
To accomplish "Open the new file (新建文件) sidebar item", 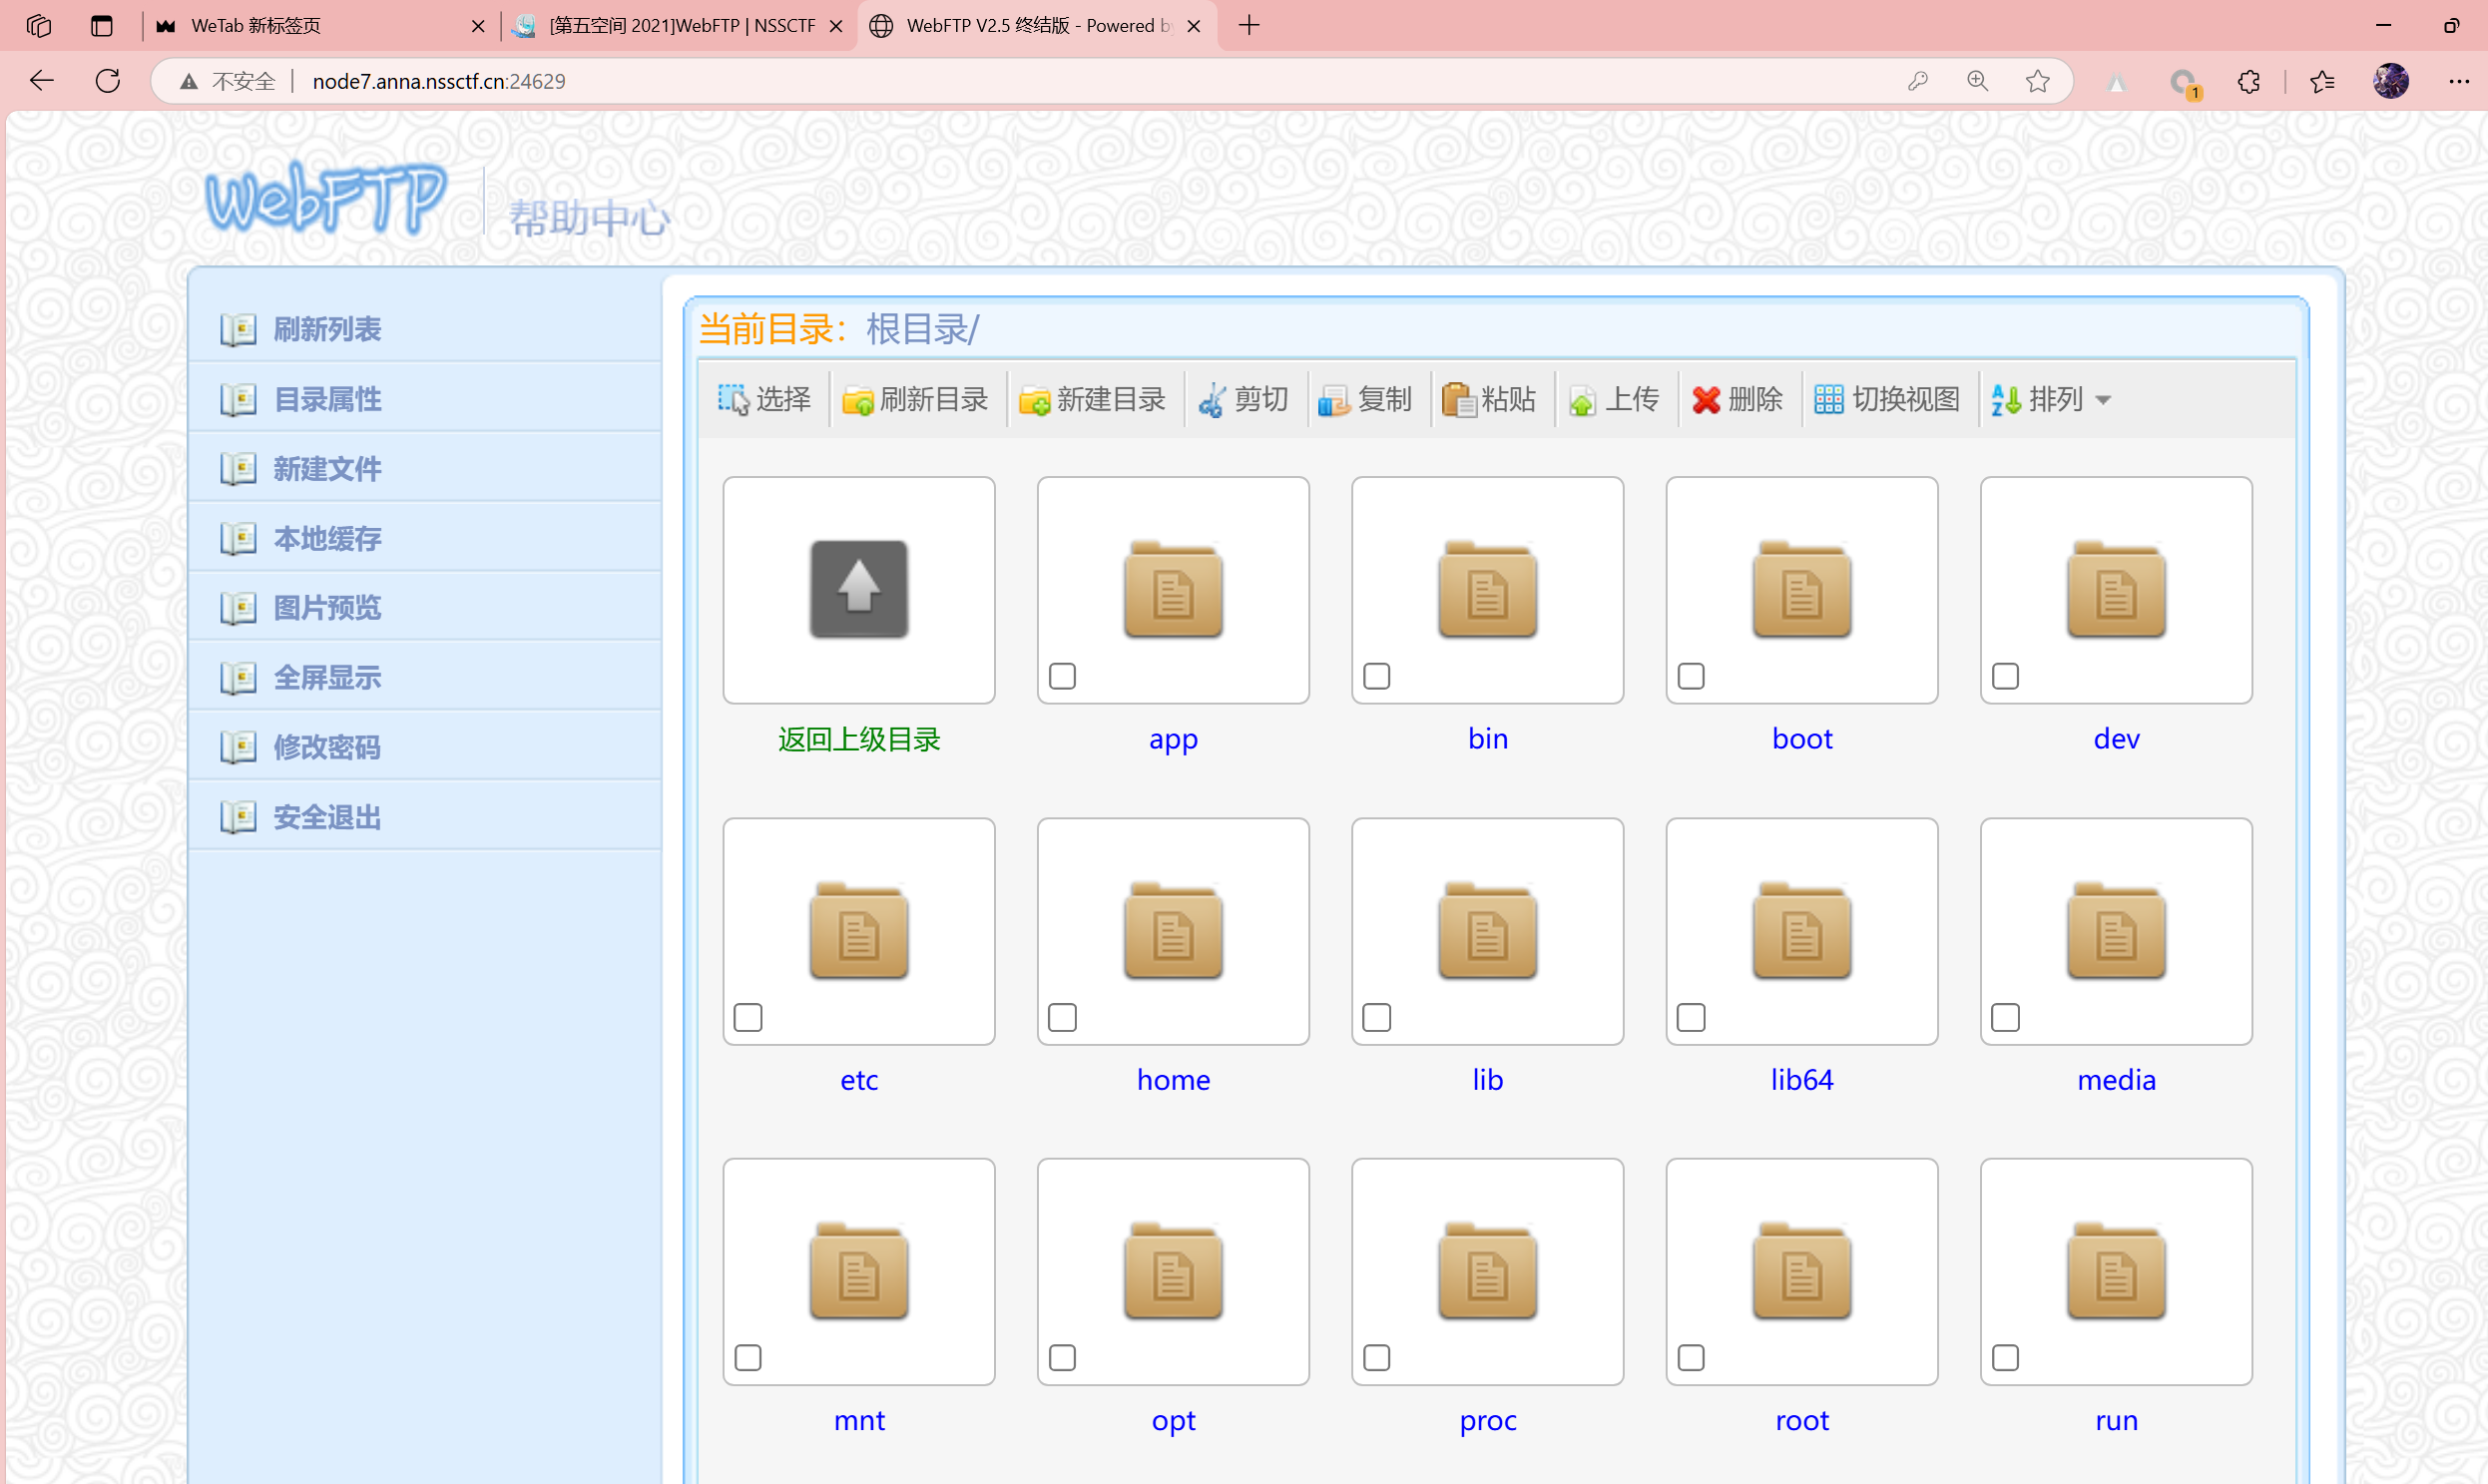I will pos(327,468).
